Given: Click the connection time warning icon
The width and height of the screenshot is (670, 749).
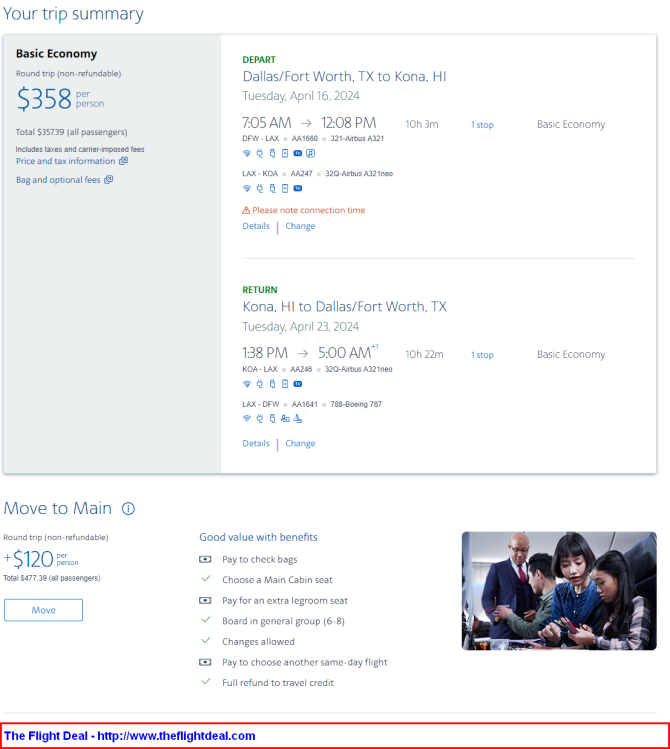Looking at the screenshot, I should click(x=246, y=210).
